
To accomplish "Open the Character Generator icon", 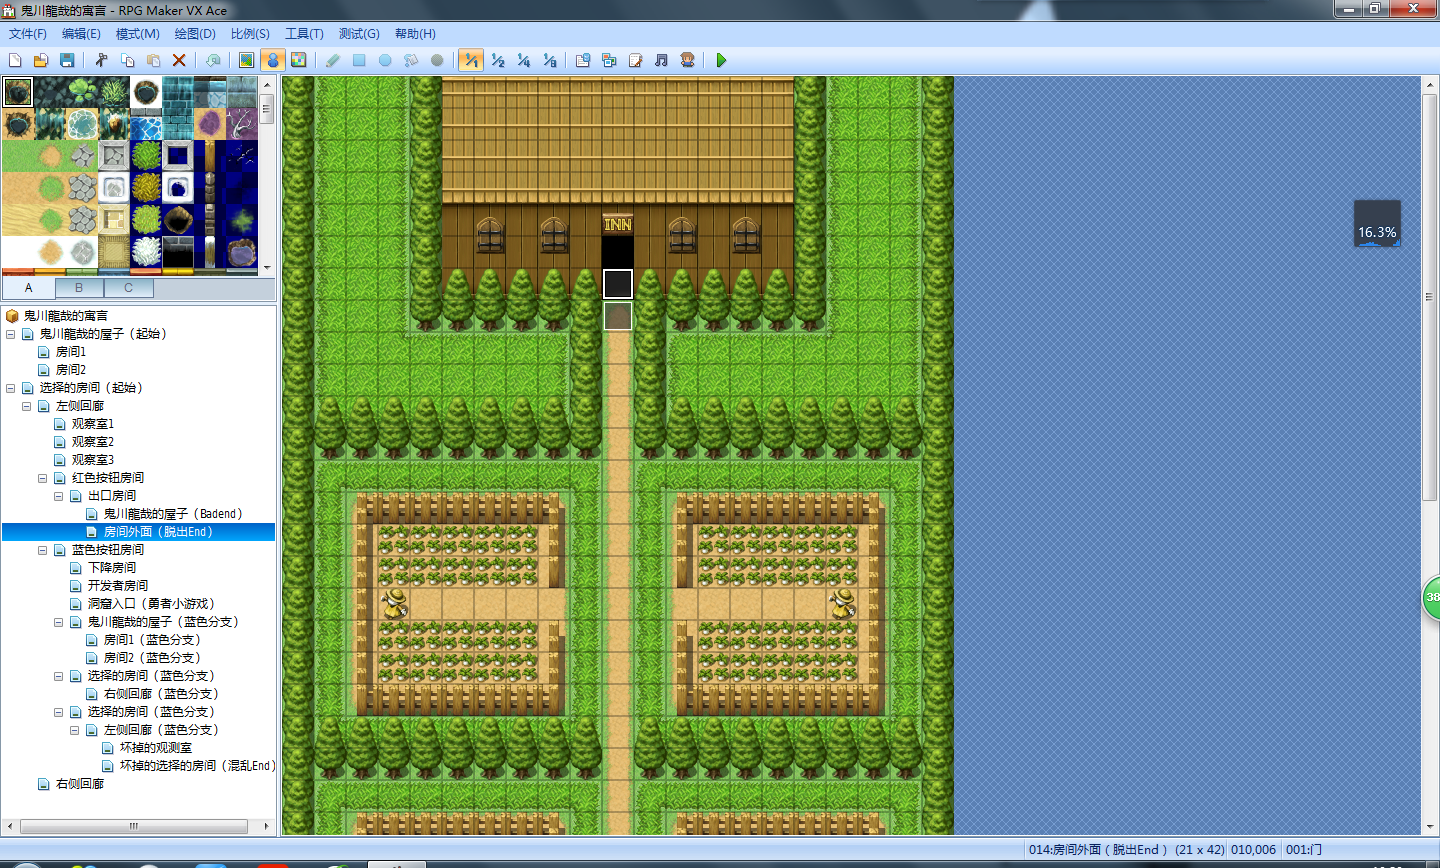I will coord(687,60).
